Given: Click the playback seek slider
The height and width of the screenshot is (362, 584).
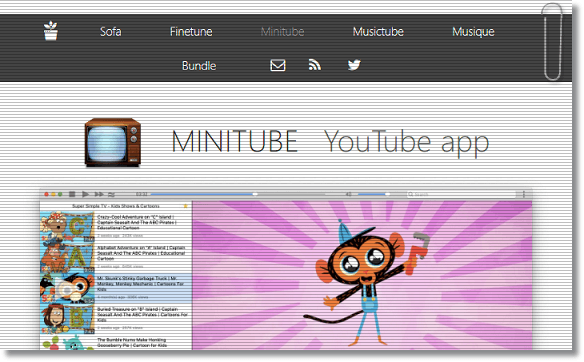Looking at the screenshot, I should (238, 194).
